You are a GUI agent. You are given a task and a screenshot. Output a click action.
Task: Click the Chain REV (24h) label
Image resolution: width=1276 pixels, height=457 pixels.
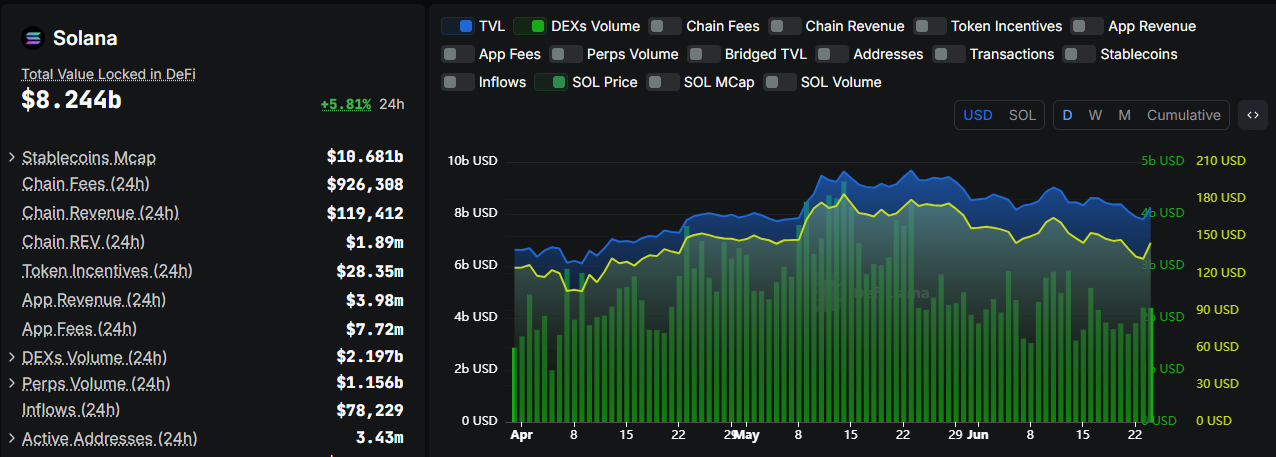pyautogui.click(x=83, y=241)
